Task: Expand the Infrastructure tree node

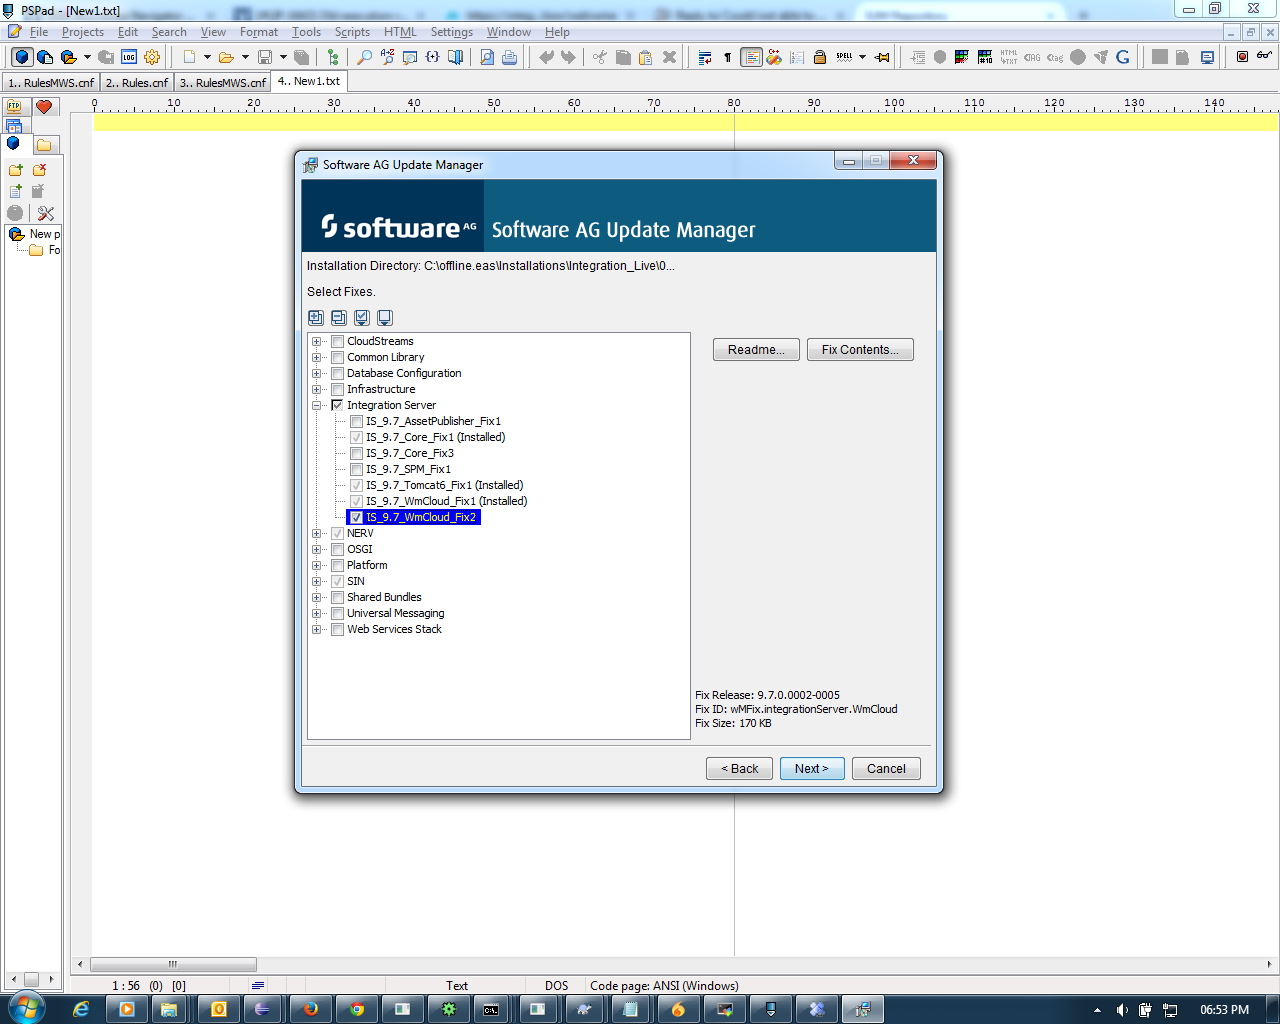Action: click(317, 389)
